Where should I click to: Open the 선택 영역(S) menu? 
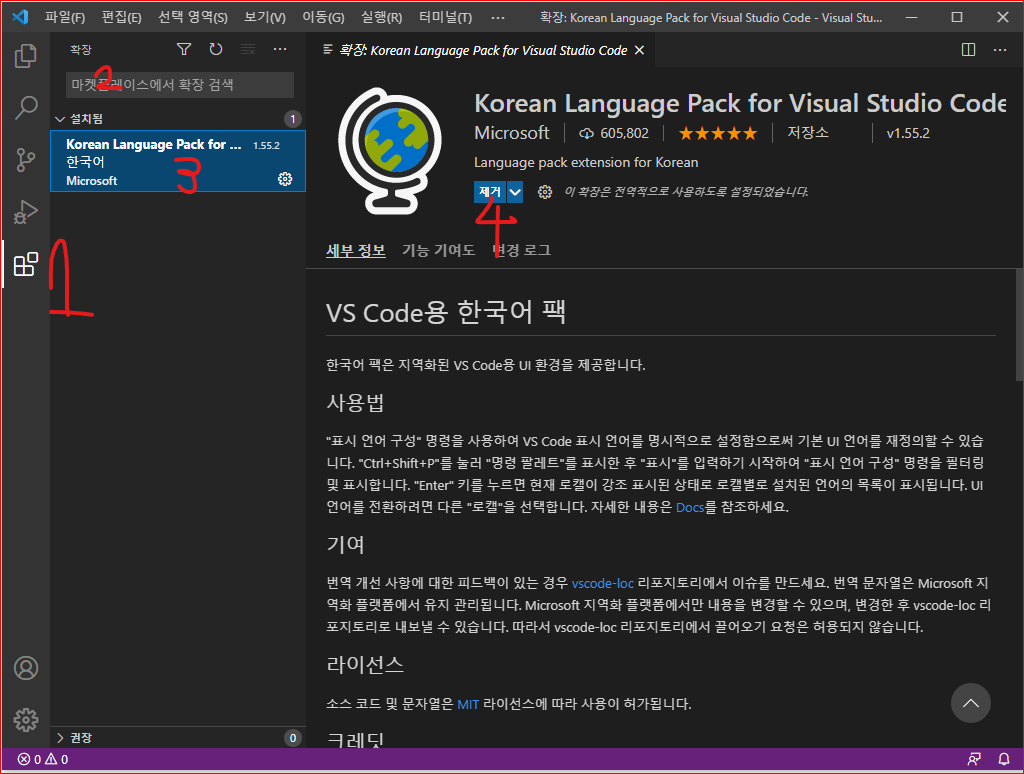193,18
